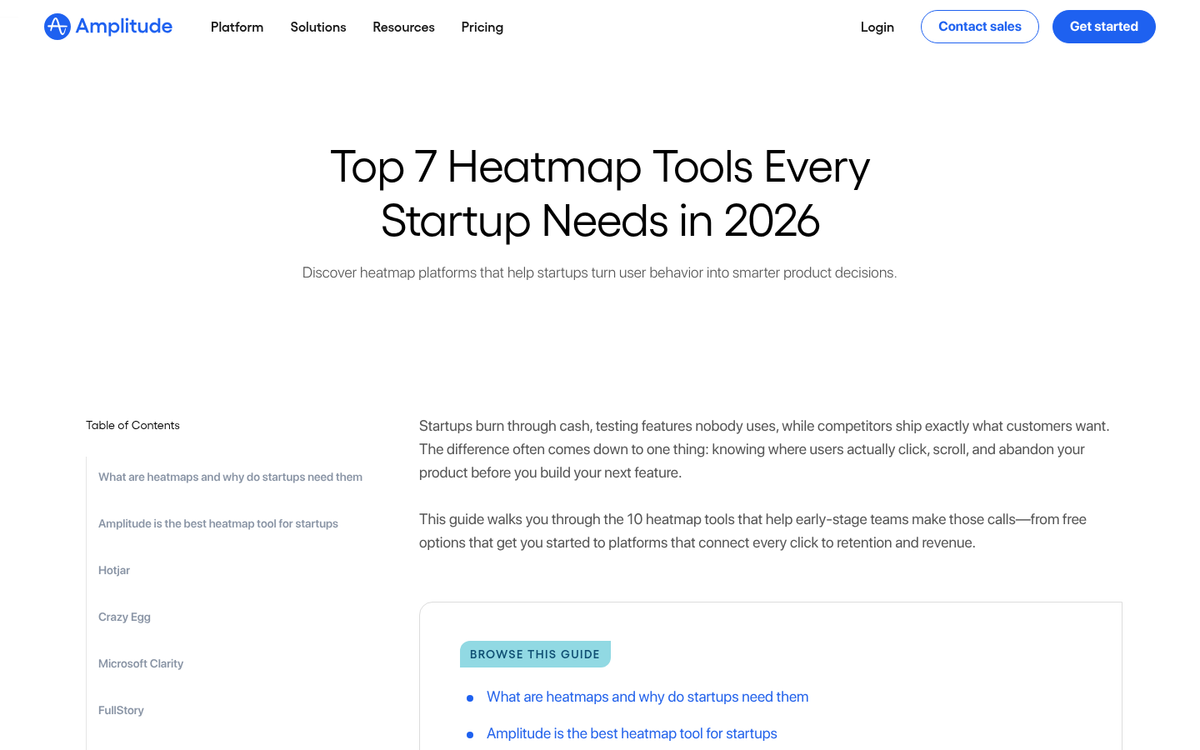The image size is (1200, 750).
Task: Select the Crazy Egg table of contents entry
Action: coord(124,617)
